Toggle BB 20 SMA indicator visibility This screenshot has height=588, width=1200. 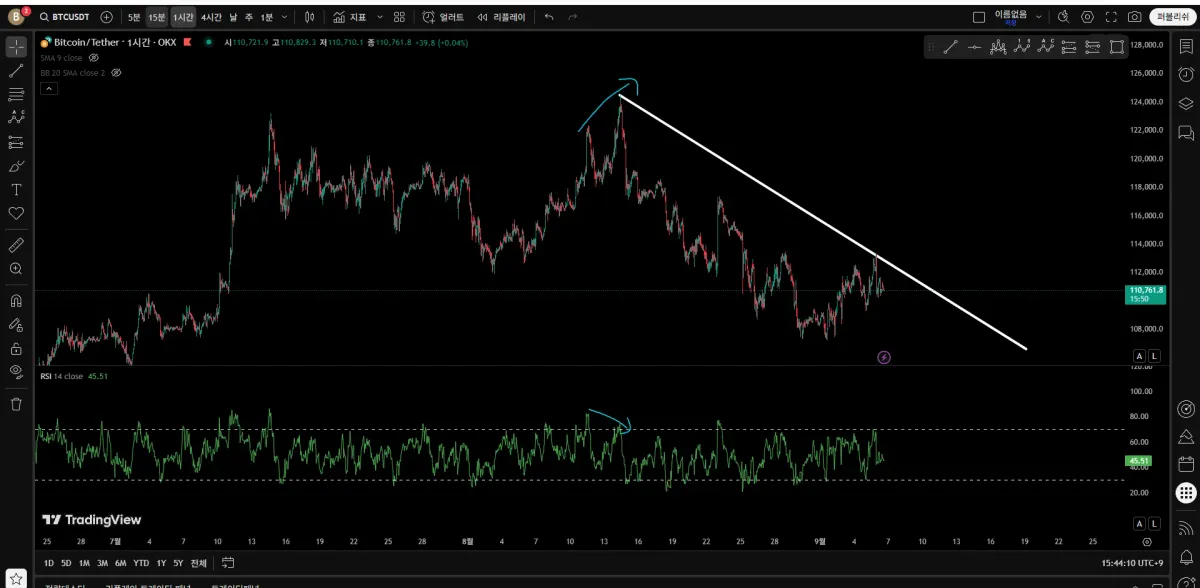[x=116, y=73]
